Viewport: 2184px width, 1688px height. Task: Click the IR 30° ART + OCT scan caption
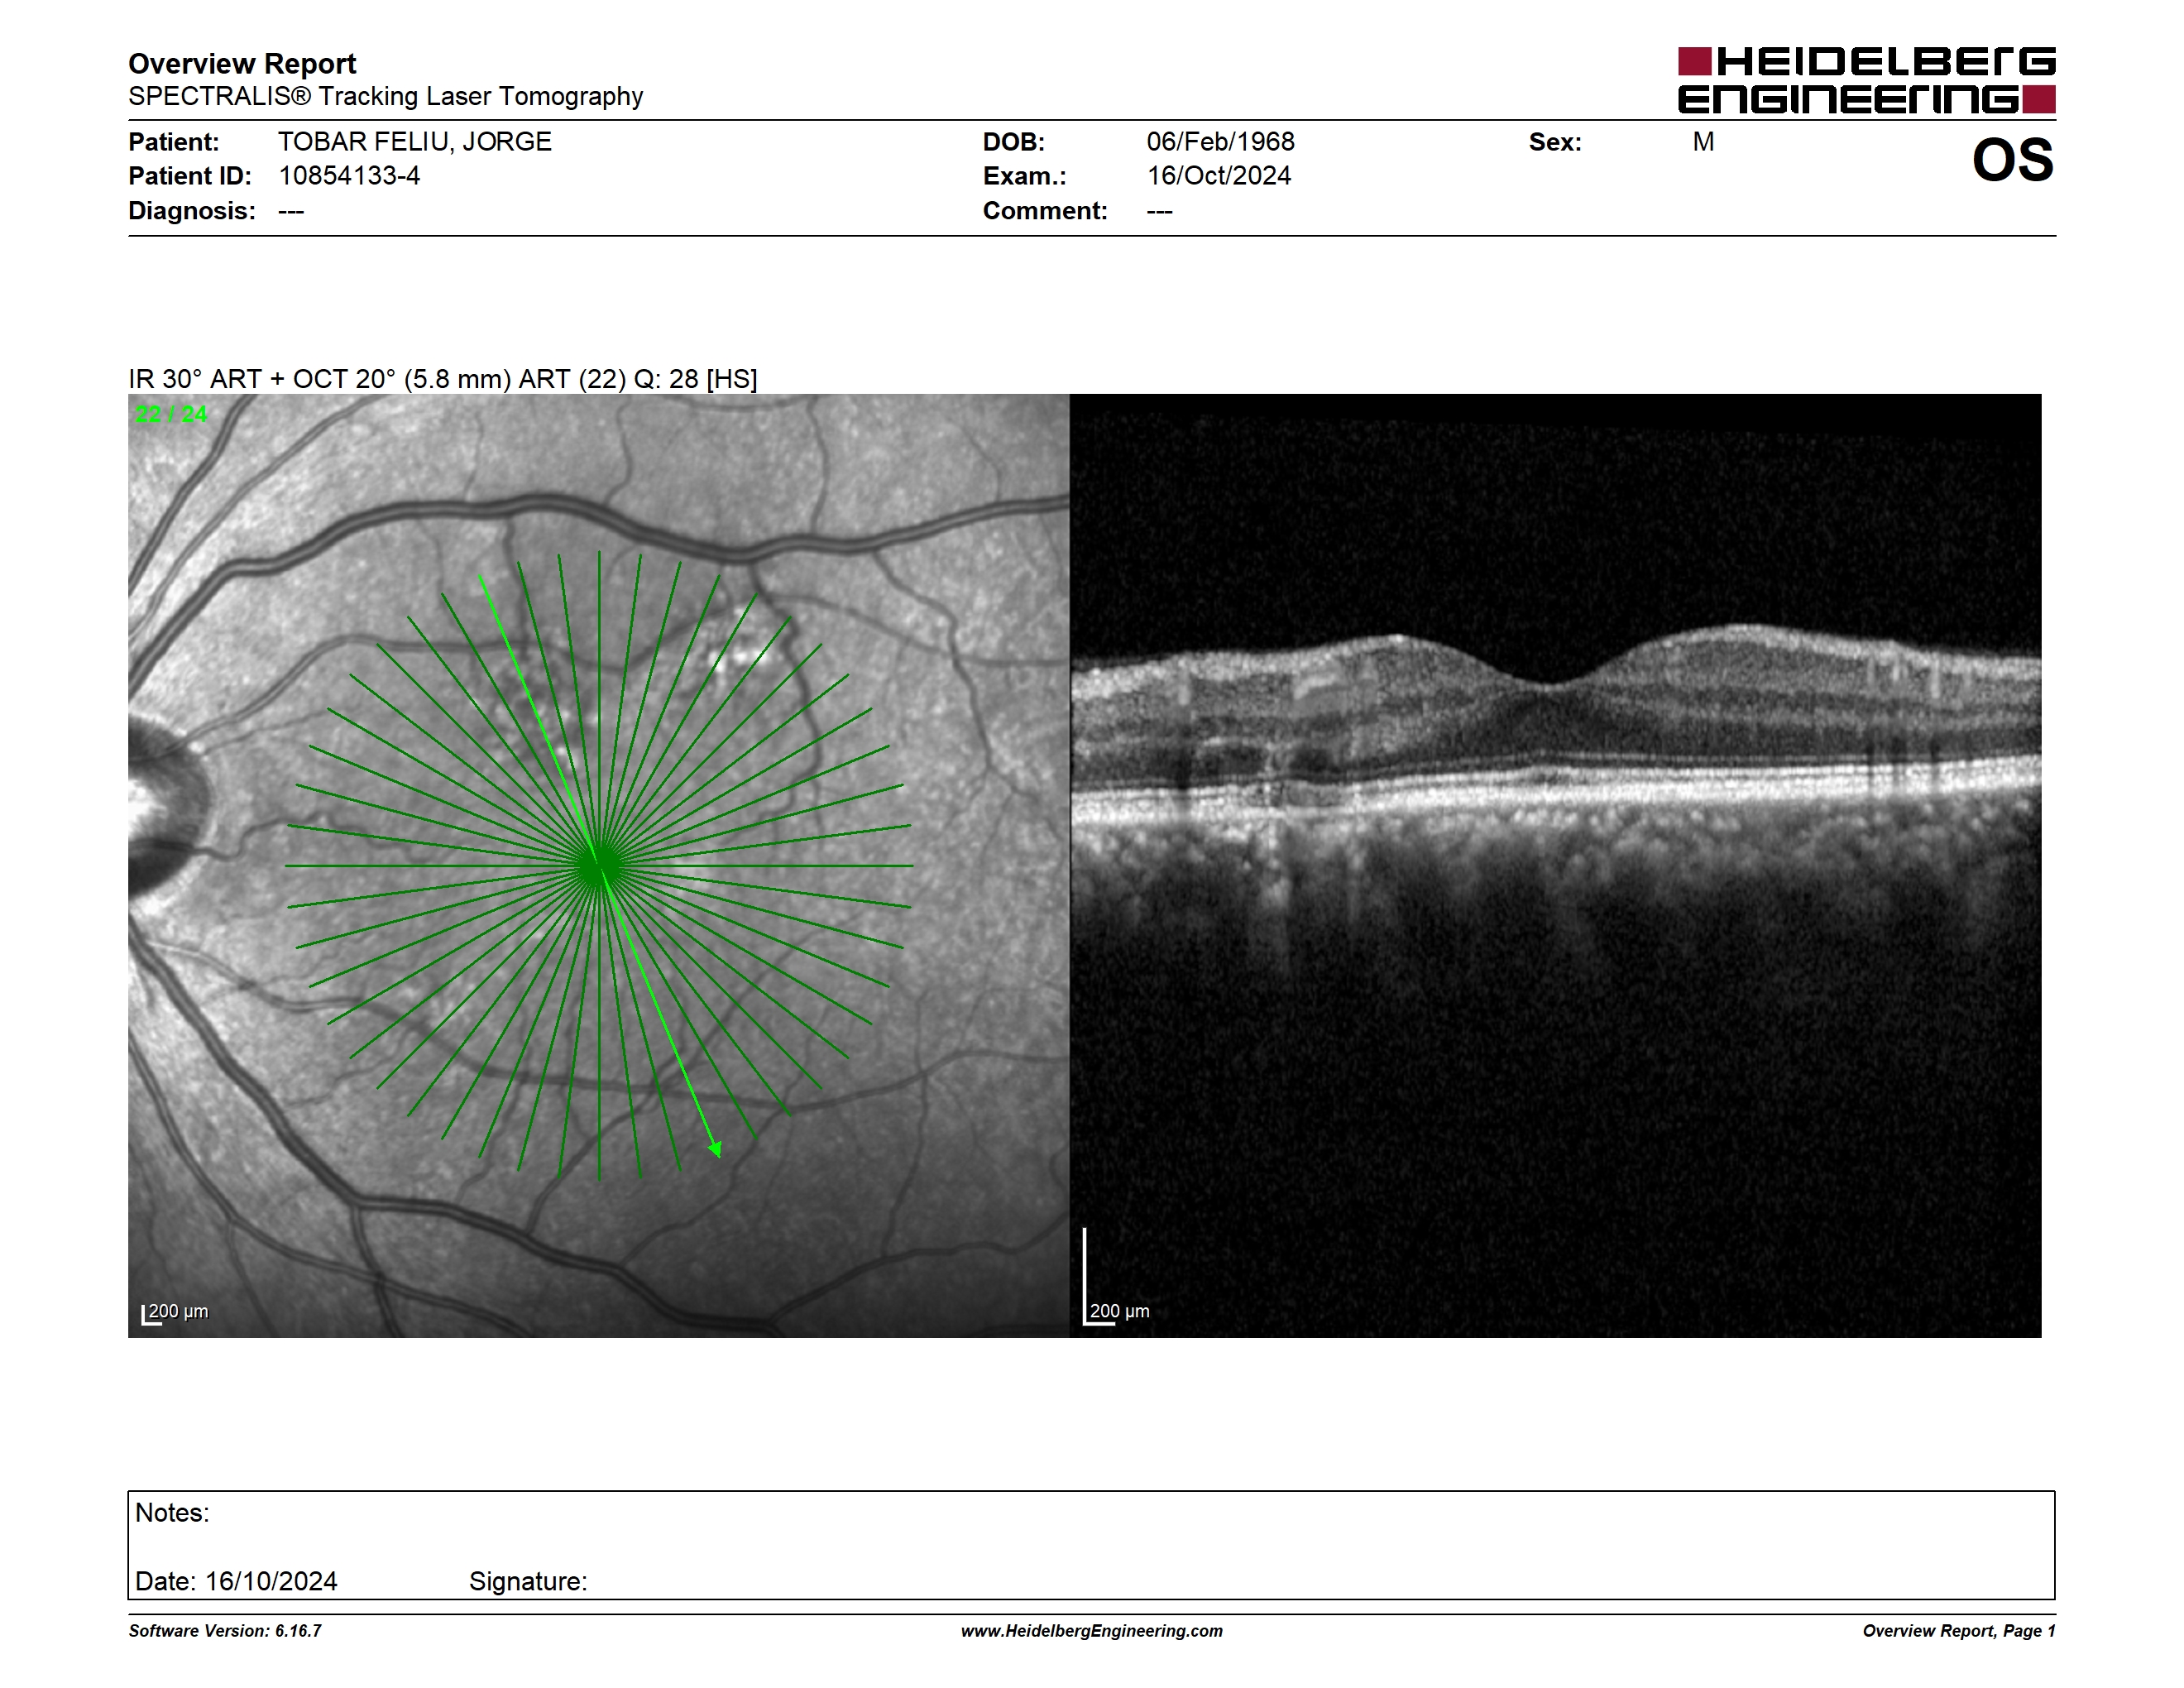click(x=443, y=379)
